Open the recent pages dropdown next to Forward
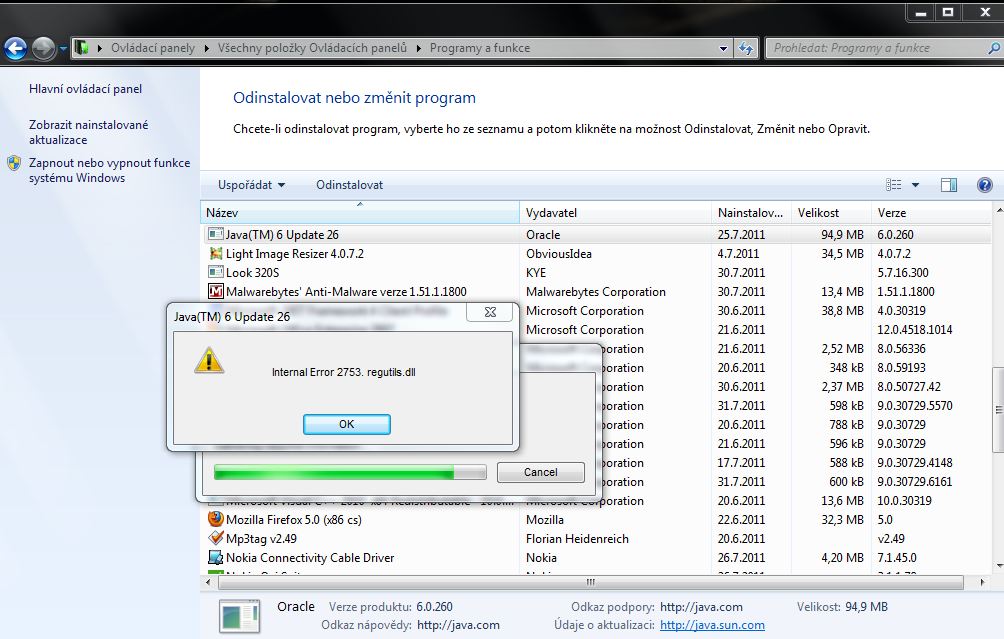 [63, 49]
